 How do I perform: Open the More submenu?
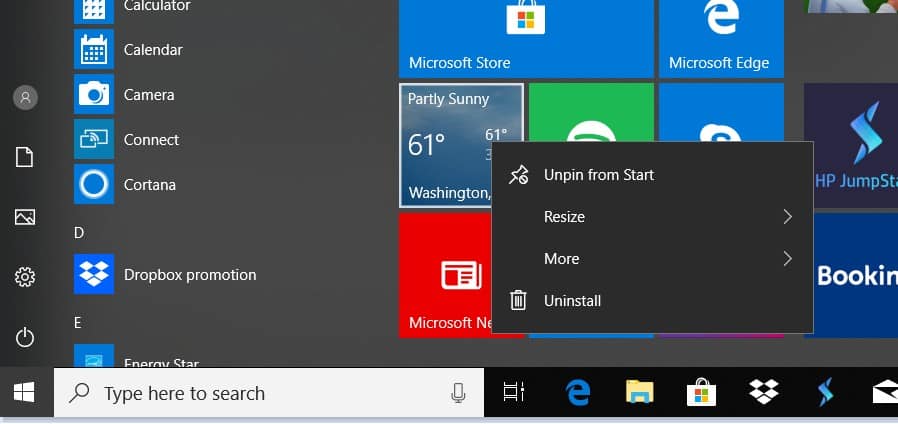click(652, 258)
